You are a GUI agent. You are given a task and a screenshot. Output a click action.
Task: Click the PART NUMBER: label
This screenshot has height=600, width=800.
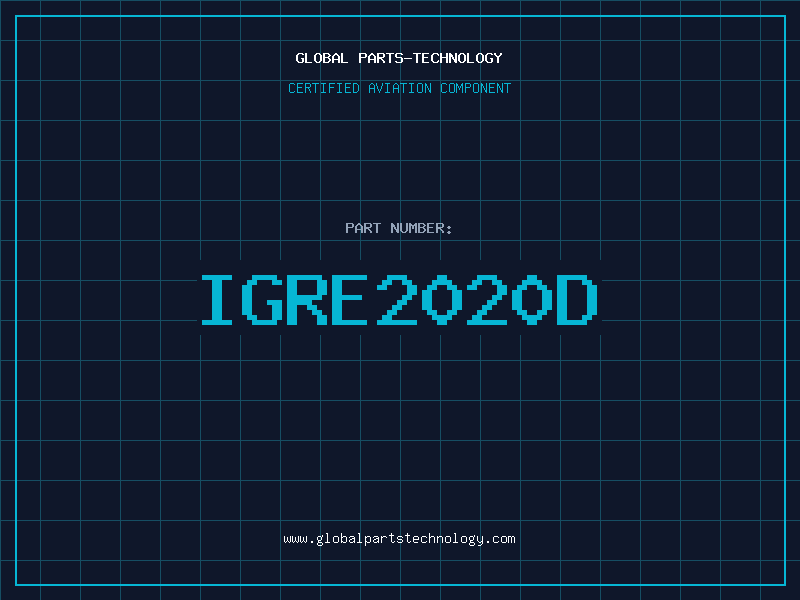399,228
